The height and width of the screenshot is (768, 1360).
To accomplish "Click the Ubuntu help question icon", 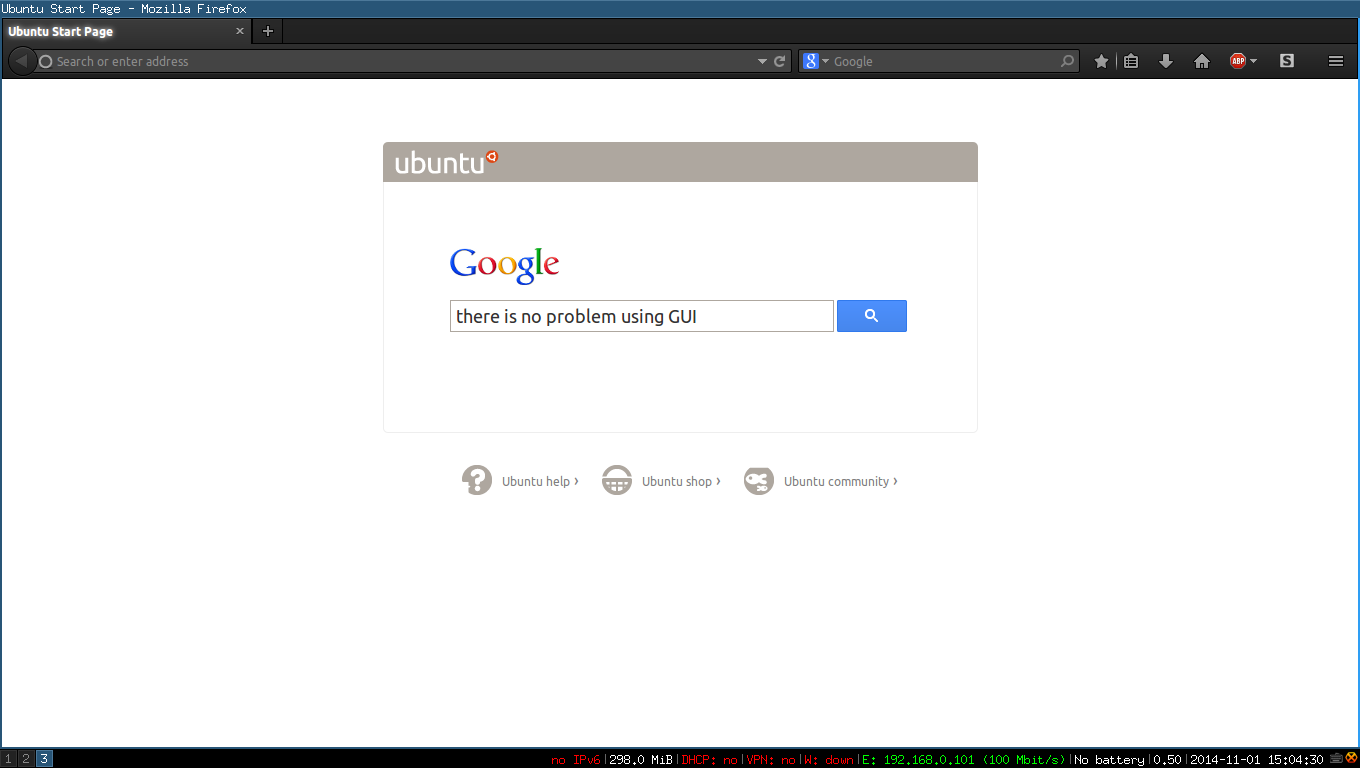I will point(477,481).
